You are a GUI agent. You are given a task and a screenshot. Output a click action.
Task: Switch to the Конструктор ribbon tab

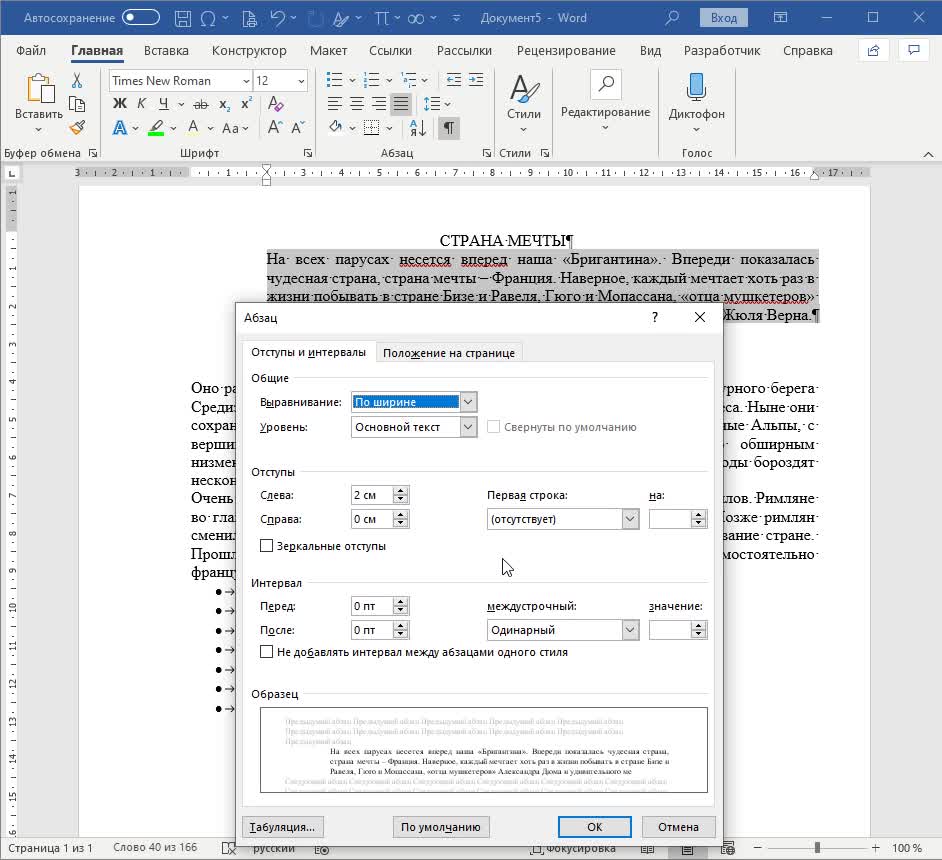pyautogui.click(x=249, y=50)
